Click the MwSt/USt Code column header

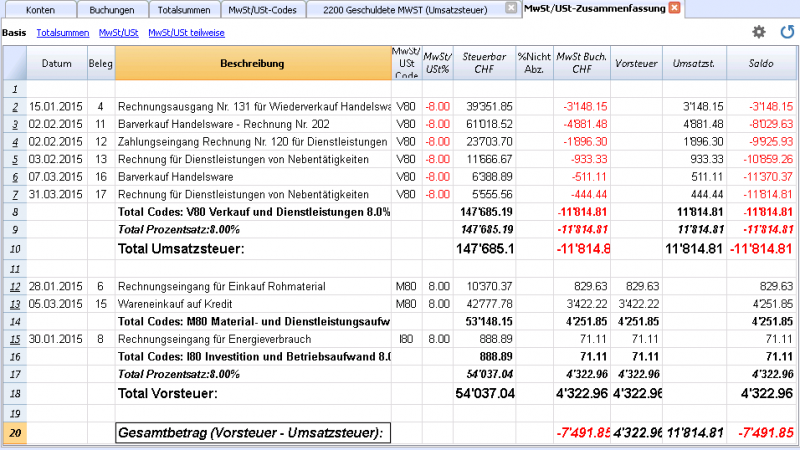point(407,63)
